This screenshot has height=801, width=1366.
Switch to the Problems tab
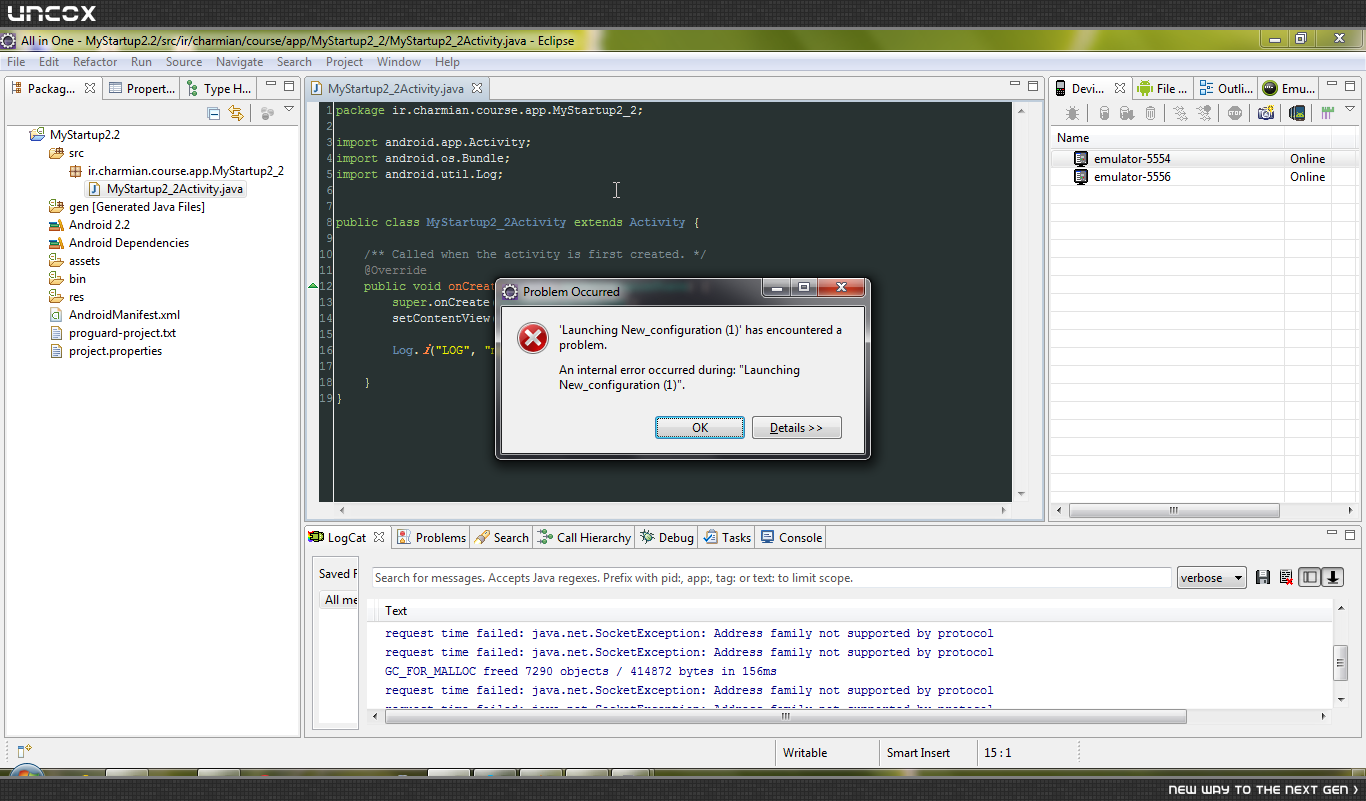[x=431, y=537]
